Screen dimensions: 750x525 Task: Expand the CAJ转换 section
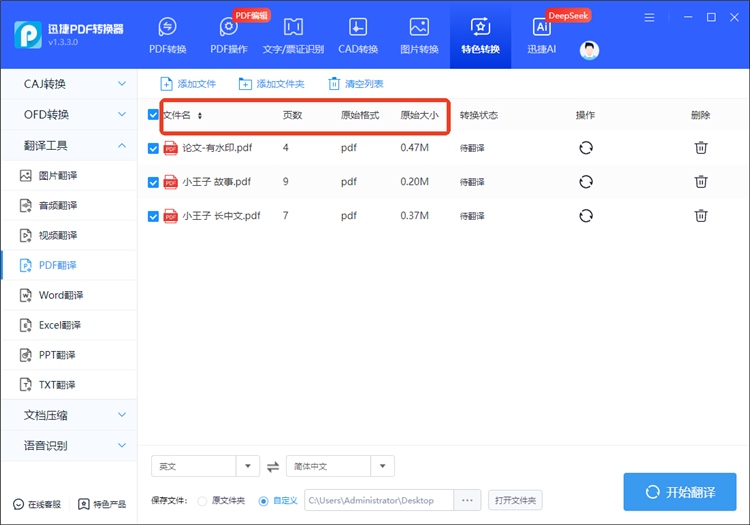coord(69,84)
